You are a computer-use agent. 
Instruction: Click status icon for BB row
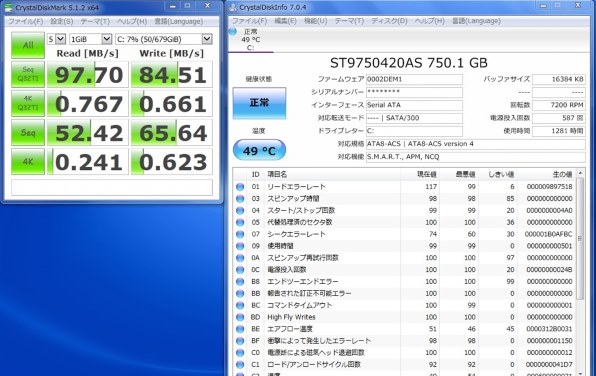(x=240, y=294)
